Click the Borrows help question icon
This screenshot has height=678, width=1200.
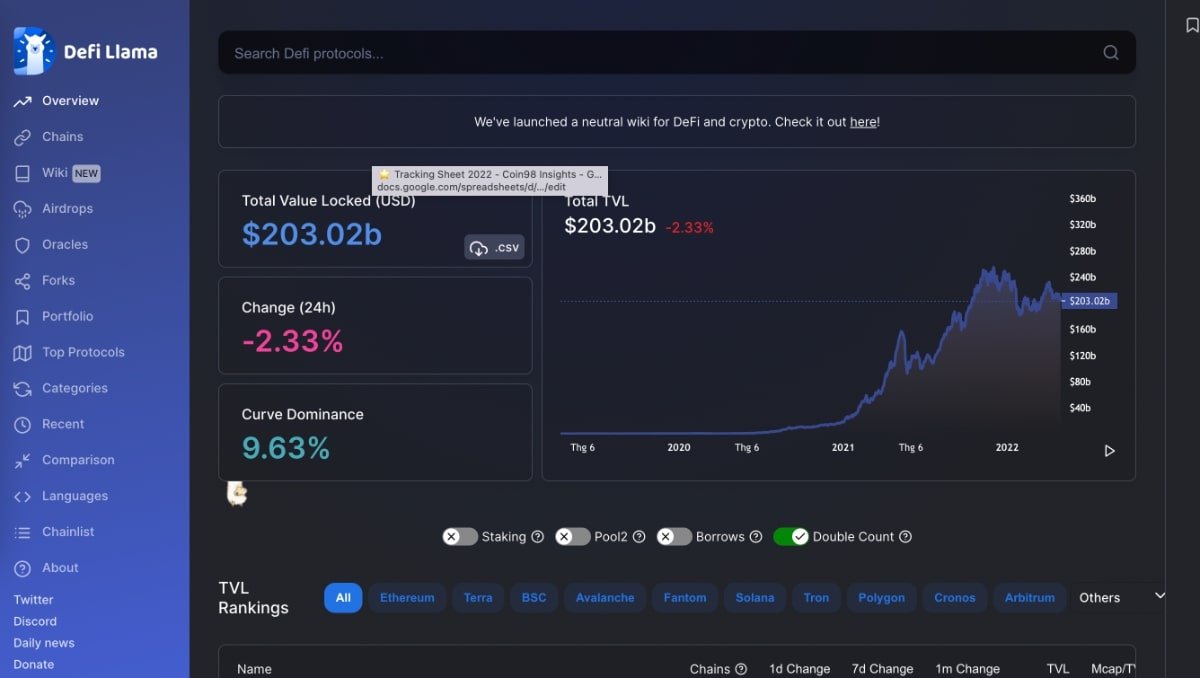[756, 537]
